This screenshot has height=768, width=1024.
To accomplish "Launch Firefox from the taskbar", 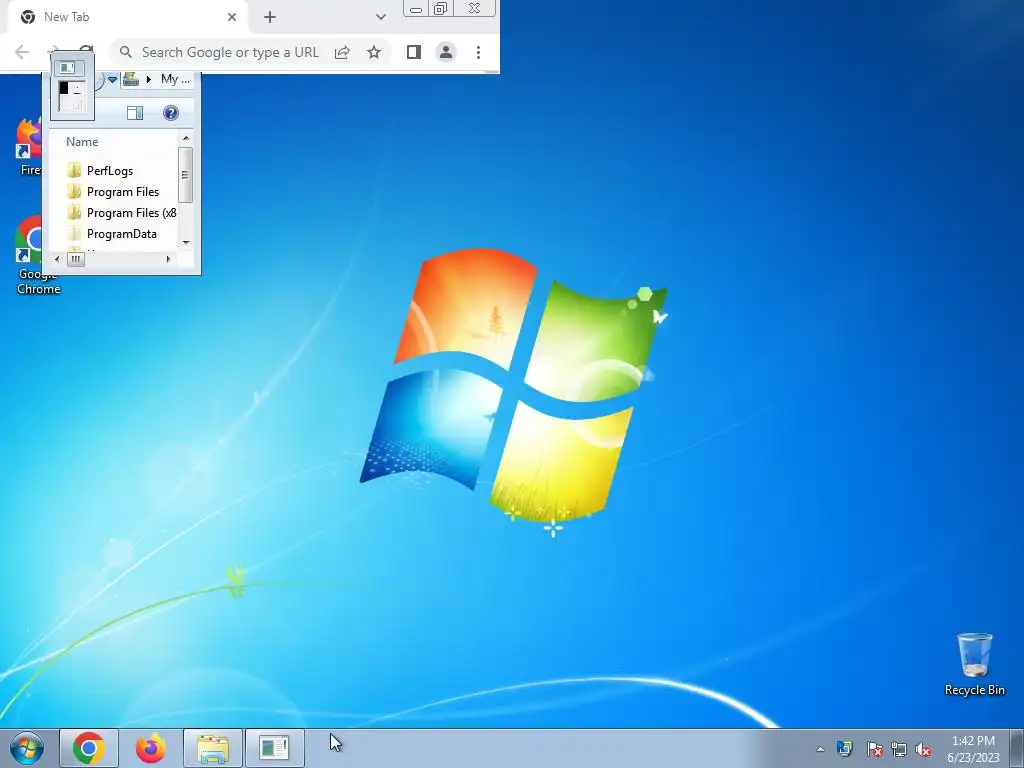I will (x=150, y=748).
